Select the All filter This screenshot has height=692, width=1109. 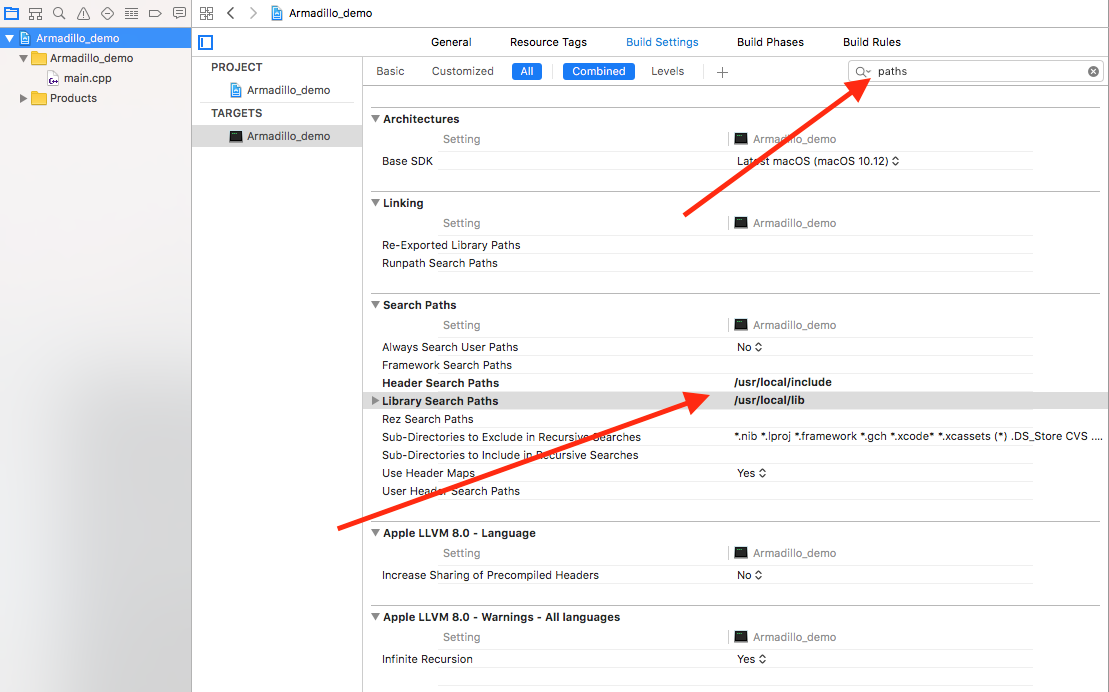[x=527, y=71]
